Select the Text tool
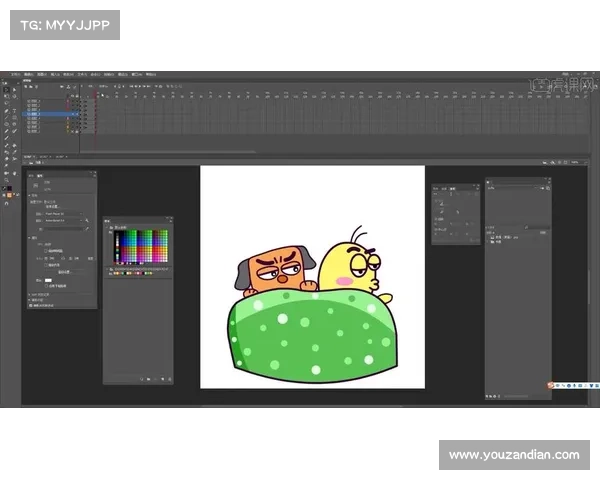The image size is (600, 480). coord(14,111)
